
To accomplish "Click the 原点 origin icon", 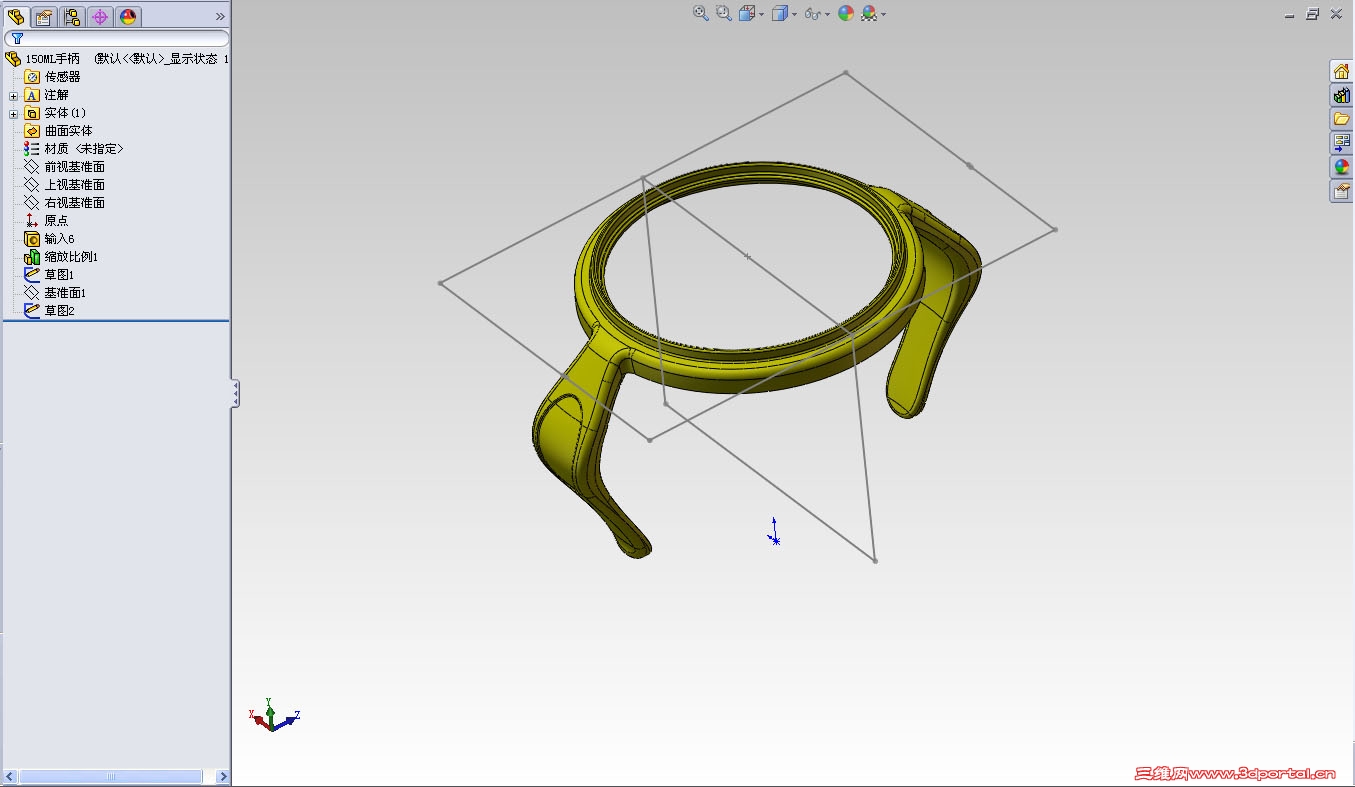I will pos(32,221).
